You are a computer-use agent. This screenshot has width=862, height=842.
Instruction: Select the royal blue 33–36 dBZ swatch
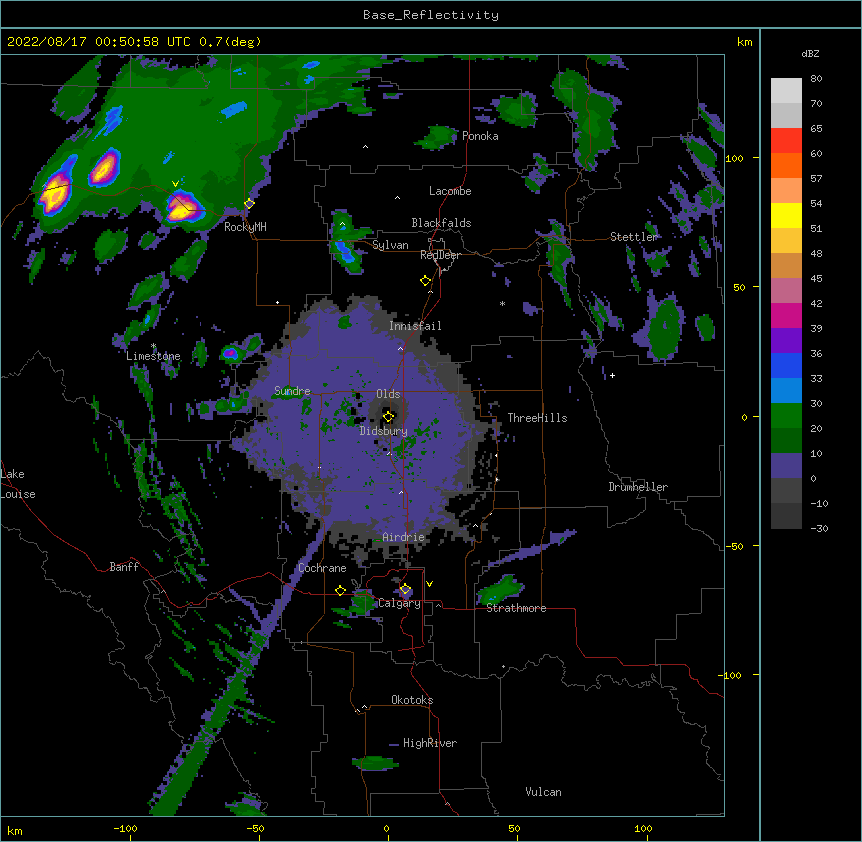[786, 365]
